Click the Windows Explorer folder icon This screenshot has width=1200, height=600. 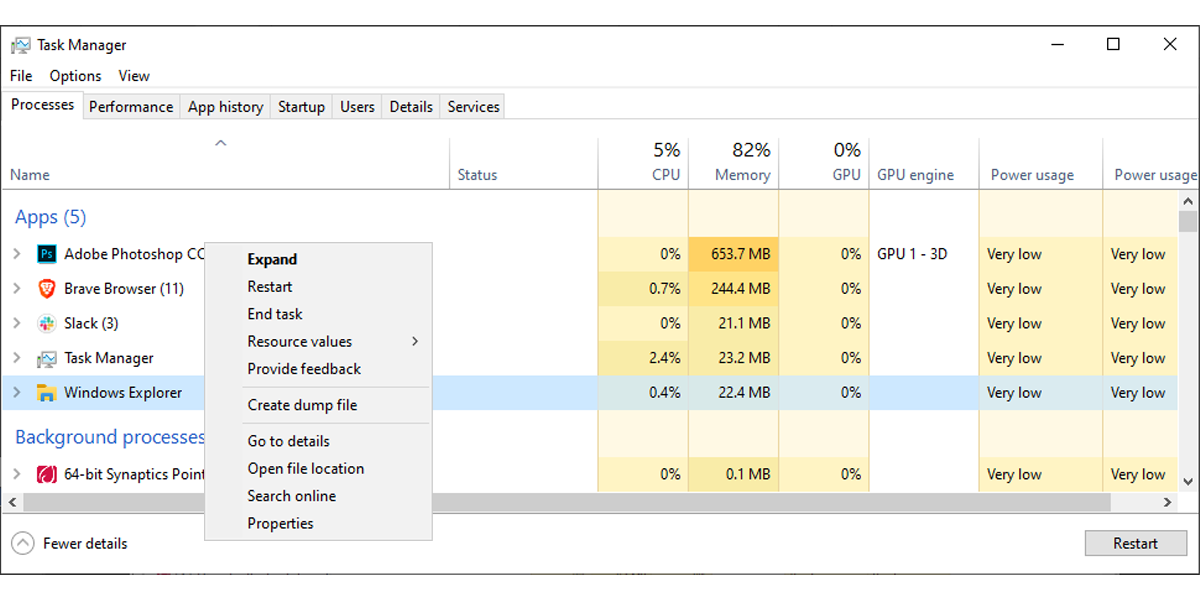tap(46, 393)
